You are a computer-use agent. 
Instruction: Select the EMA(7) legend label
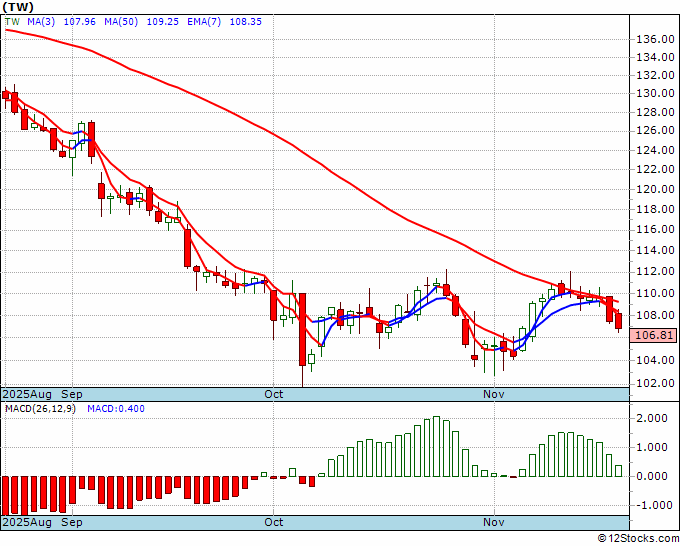click(204, 22)
